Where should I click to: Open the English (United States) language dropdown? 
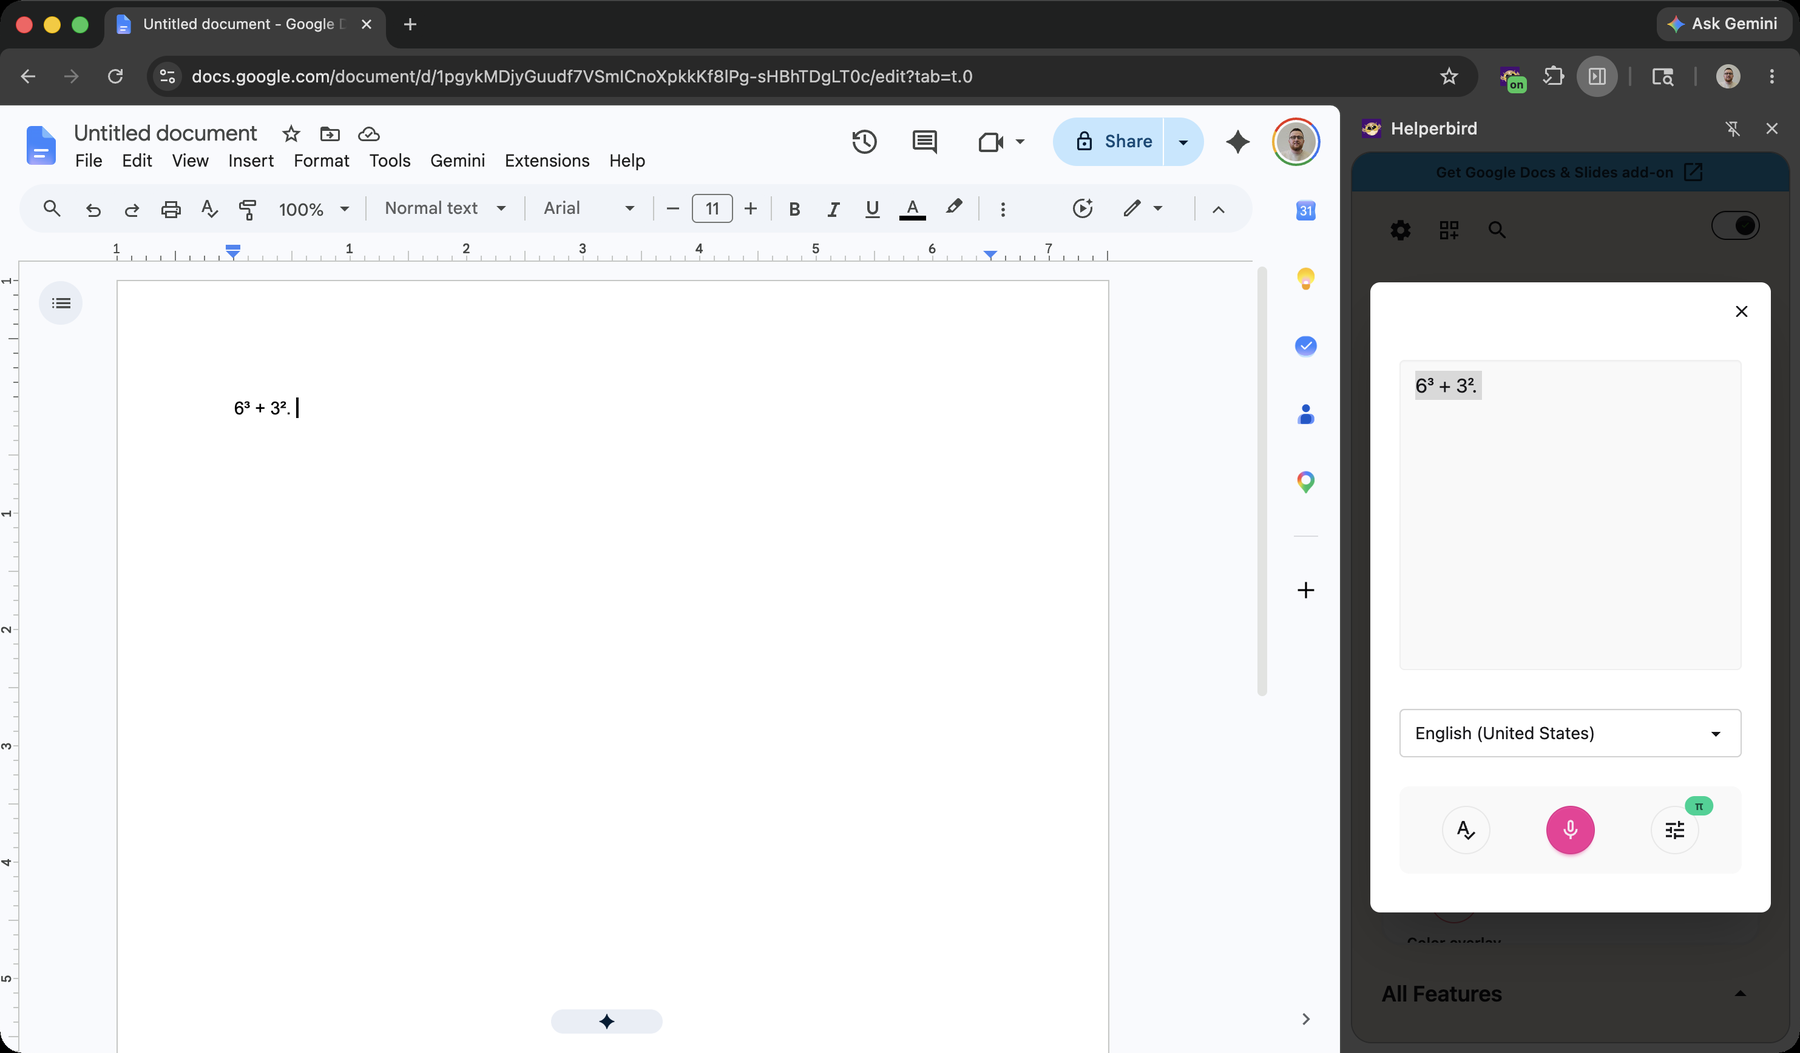[x=1569, y=733]
